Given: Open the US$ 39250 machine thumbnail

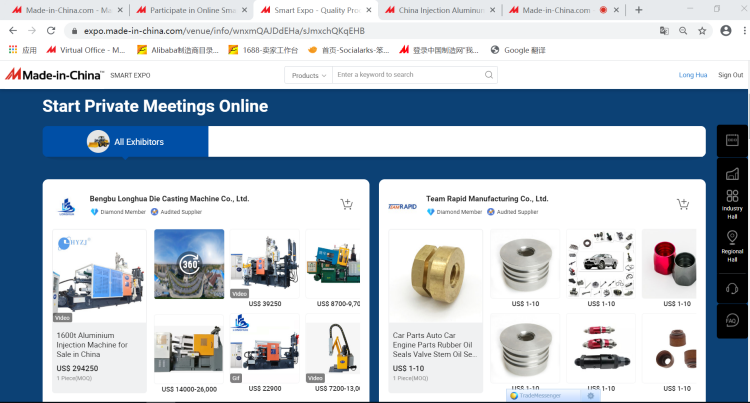Looking at the screenshot, I should (x=265, y=264).
